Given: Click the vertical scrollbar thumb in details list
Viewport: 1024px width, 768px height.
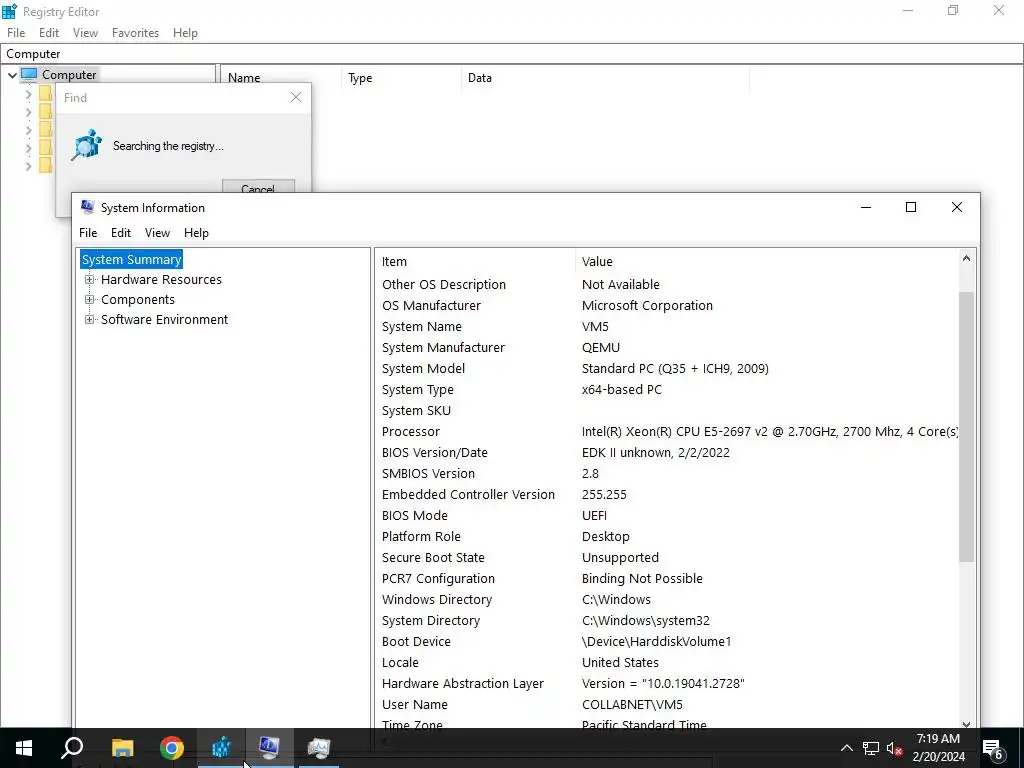Looking at the screenshot, I should (x=967, y=426).
